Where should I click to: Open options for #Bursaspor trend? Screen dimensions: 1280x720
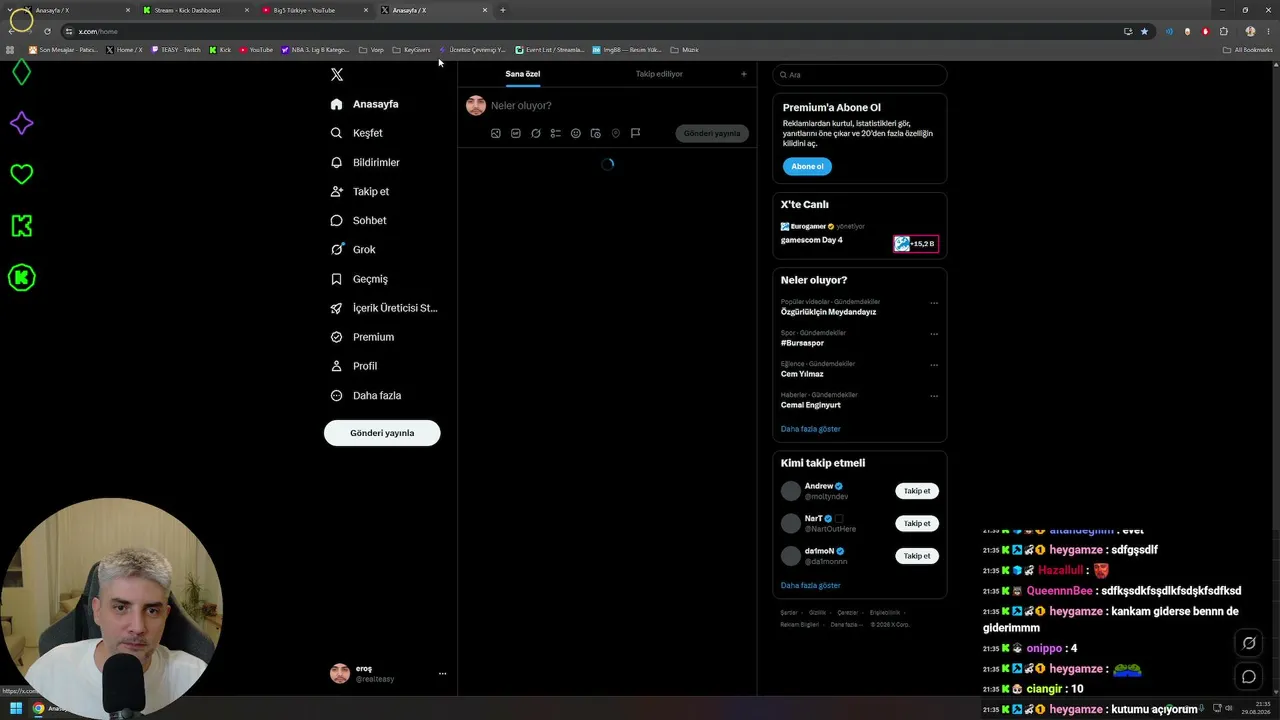coord(934,334)
